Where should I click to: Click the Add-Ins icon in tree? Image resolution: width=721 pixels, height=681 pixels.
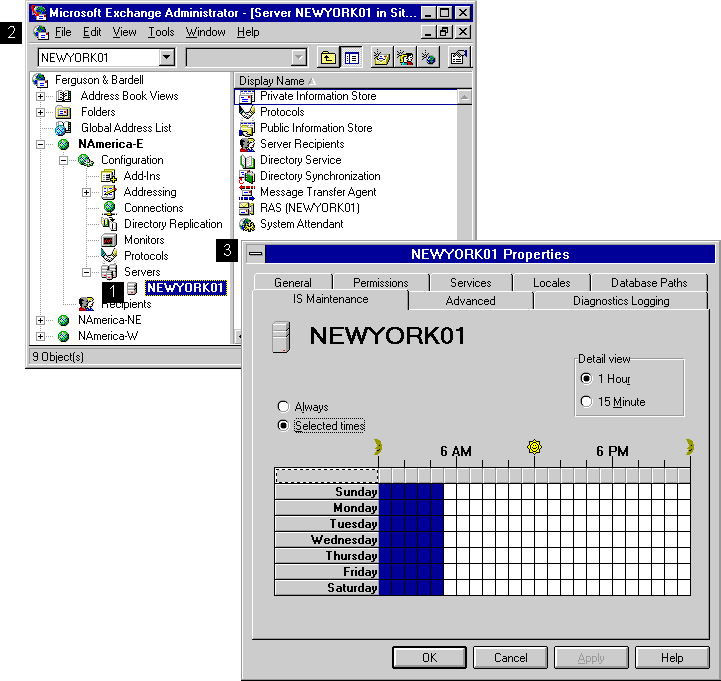coord(109,176)
